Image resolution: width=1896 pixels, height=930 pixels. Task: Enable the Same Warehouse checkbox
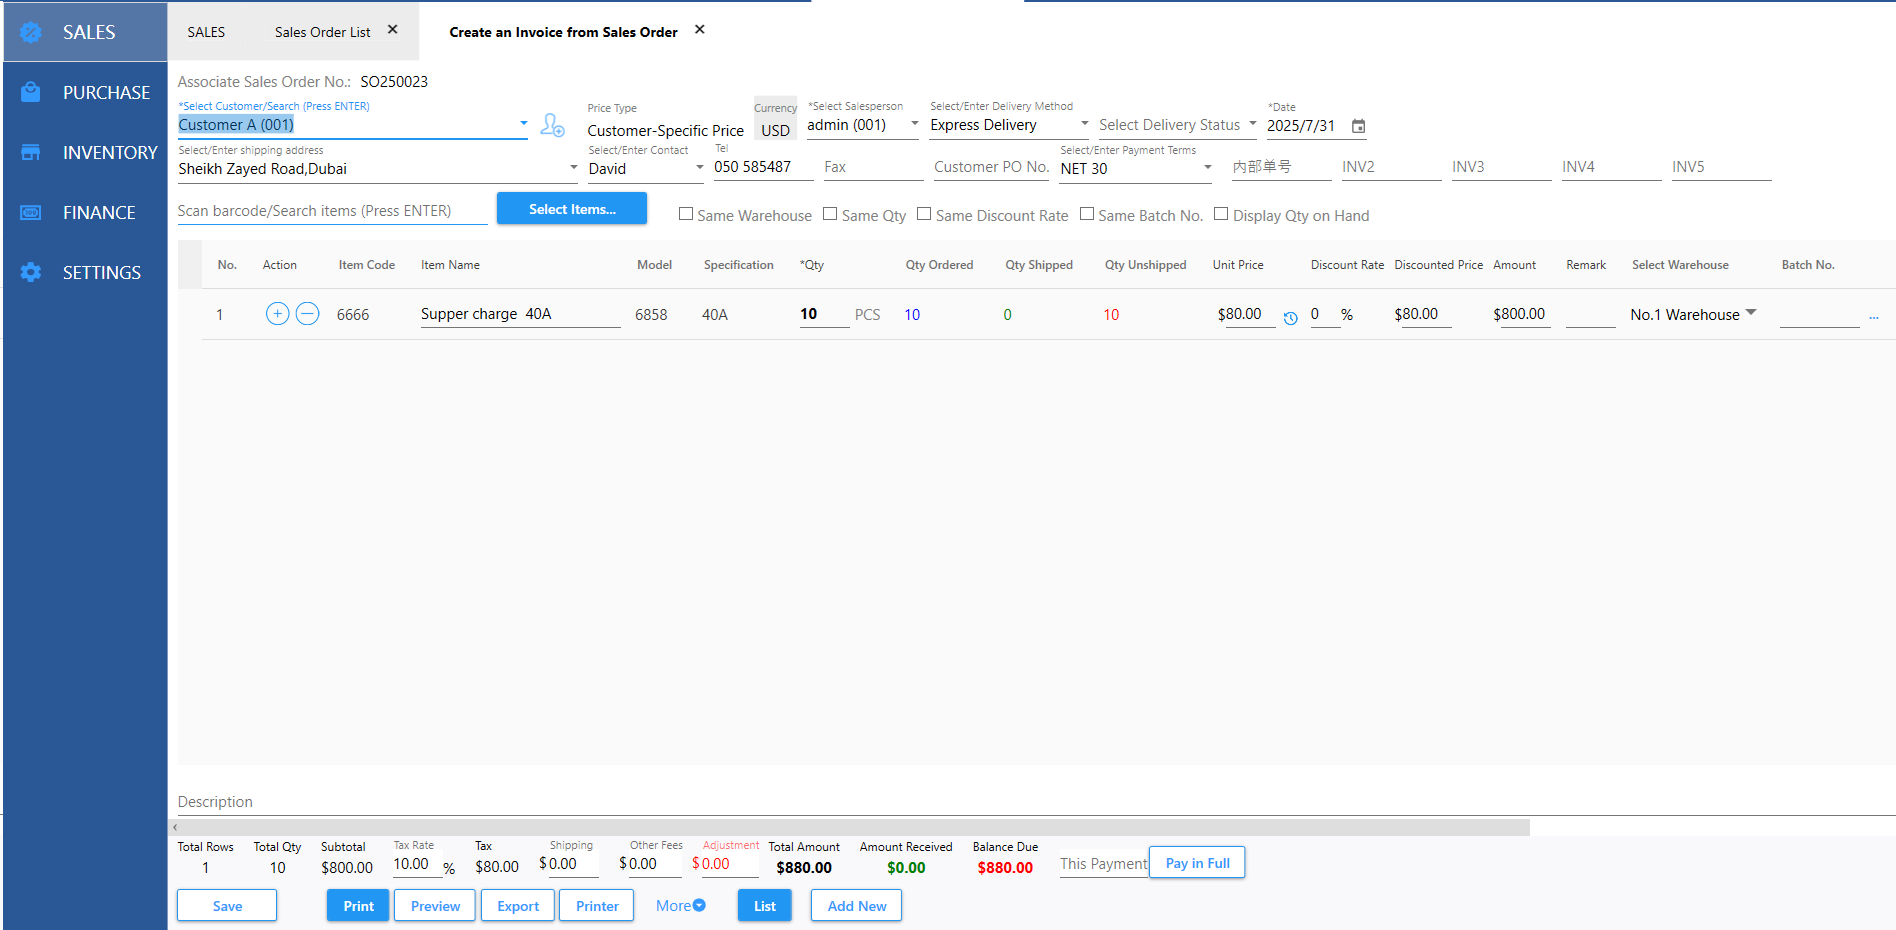tap(686, 214)
